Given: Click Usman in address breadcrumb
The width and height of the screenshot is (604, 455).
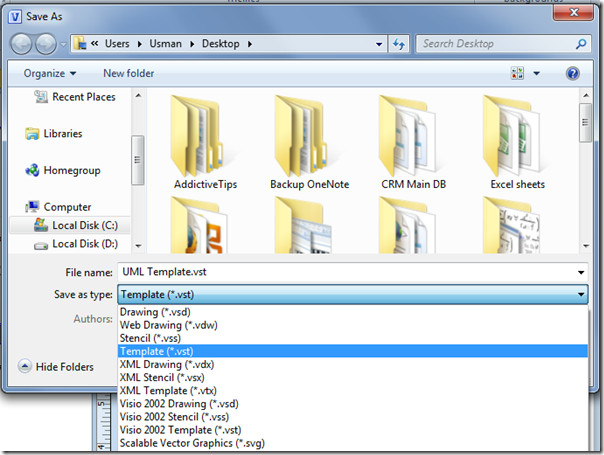Looking at the screenshot, I should point(166,44).
